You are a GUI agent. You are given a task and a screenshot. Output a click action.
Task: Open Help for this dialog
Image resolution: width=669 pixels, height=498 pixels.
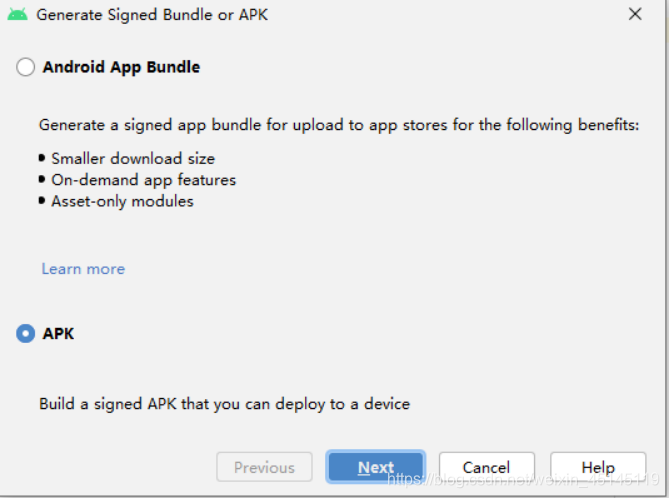(598, 467)
